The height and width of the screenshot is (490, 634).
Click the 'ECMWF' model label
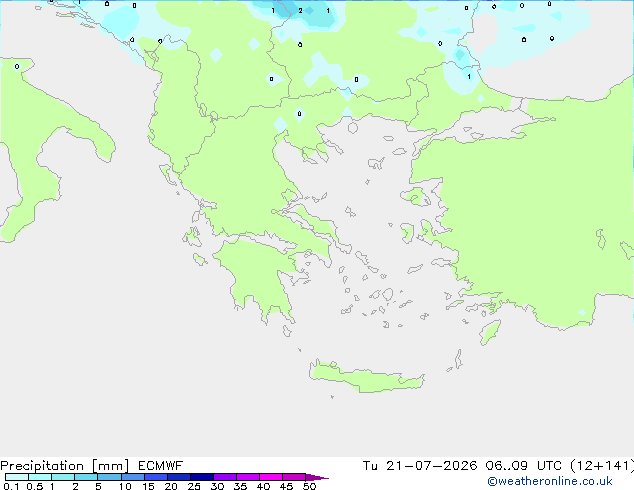coord(161,466)
